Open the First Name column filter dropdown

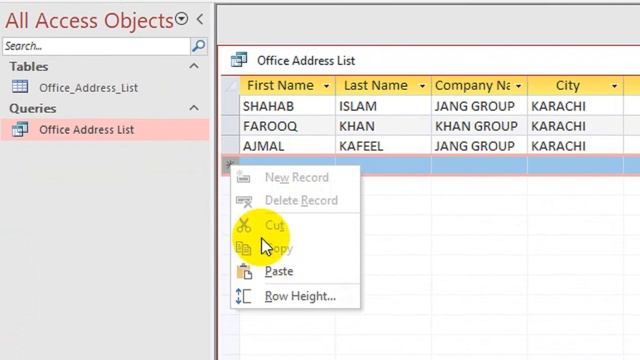click(x=326, y=86)
